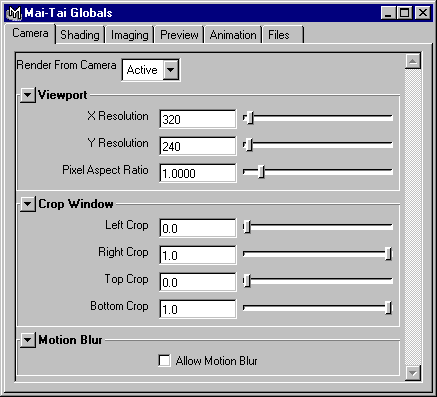
Task: Click the Bottom Crop slider handle
Action: click(388, 308)
